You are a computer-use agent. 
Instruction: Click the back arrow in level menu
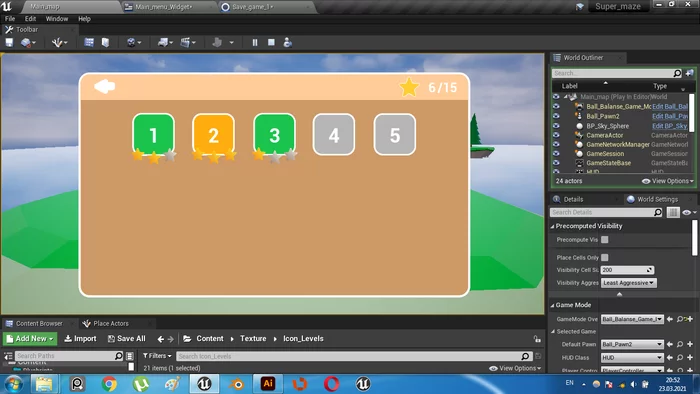coord(105,86)
